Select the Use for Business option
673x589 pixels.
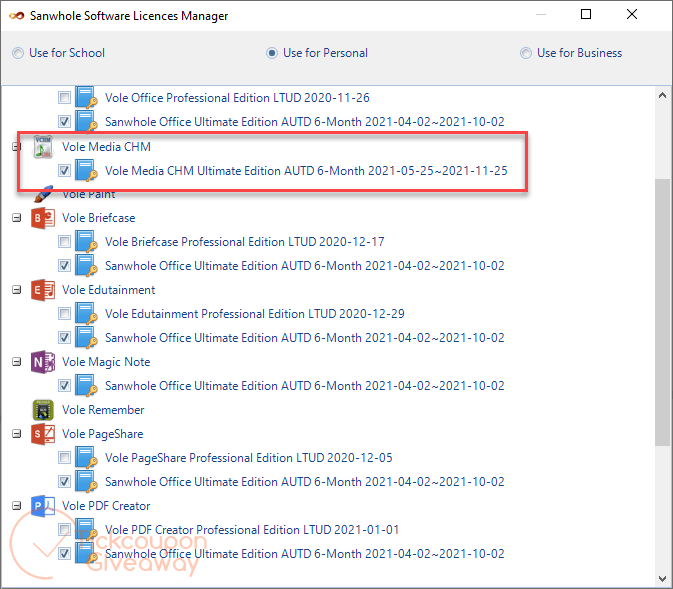571,53
